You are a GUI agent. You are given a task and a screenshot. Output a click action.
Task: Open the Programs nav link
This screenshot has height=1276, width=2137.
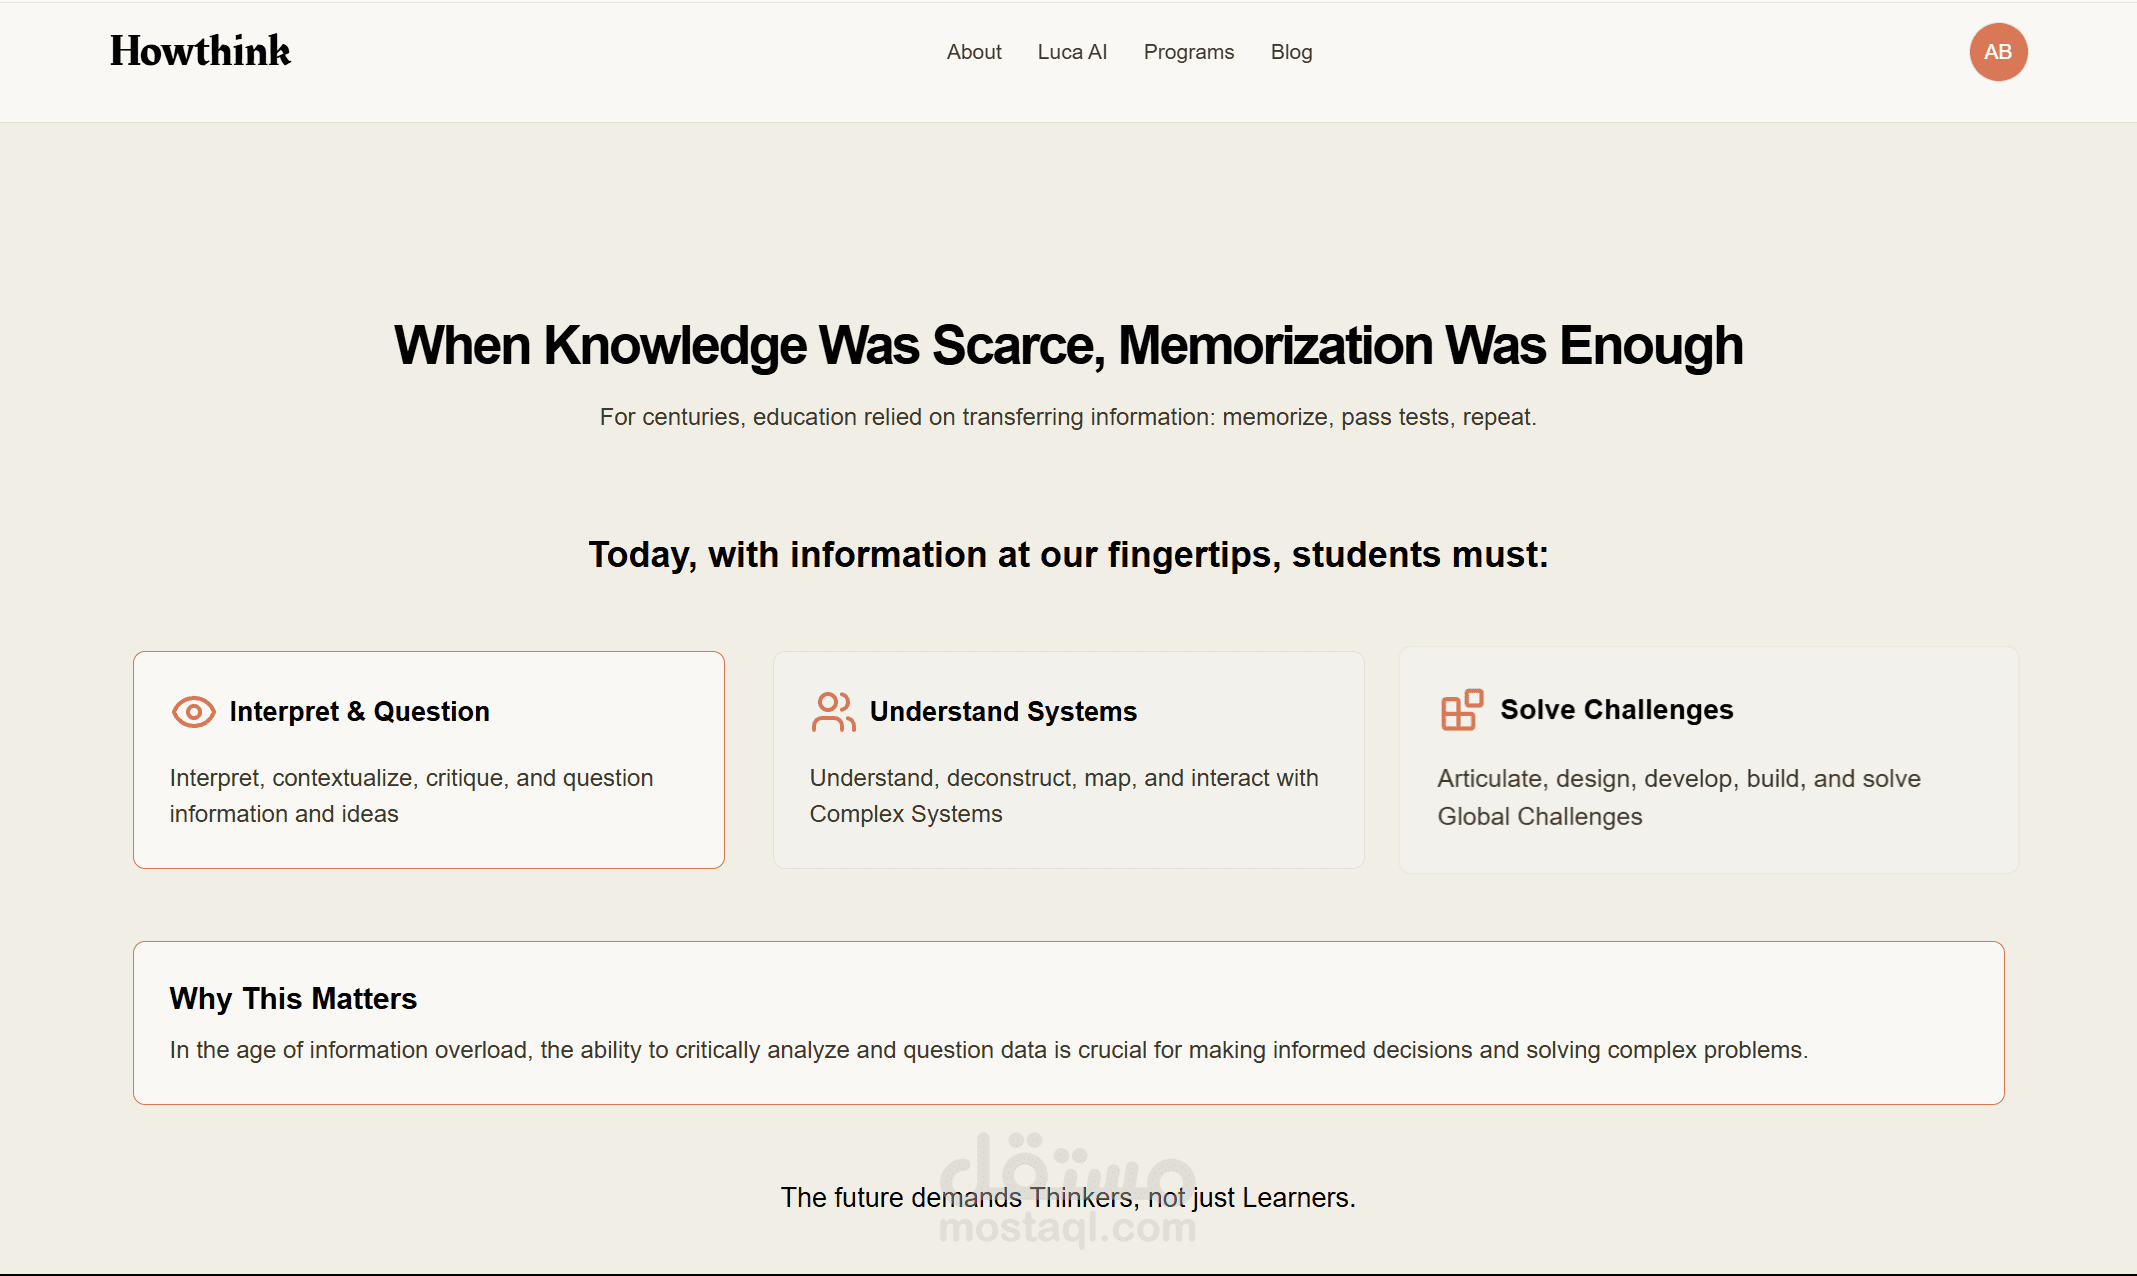[x=1188, y=52]
